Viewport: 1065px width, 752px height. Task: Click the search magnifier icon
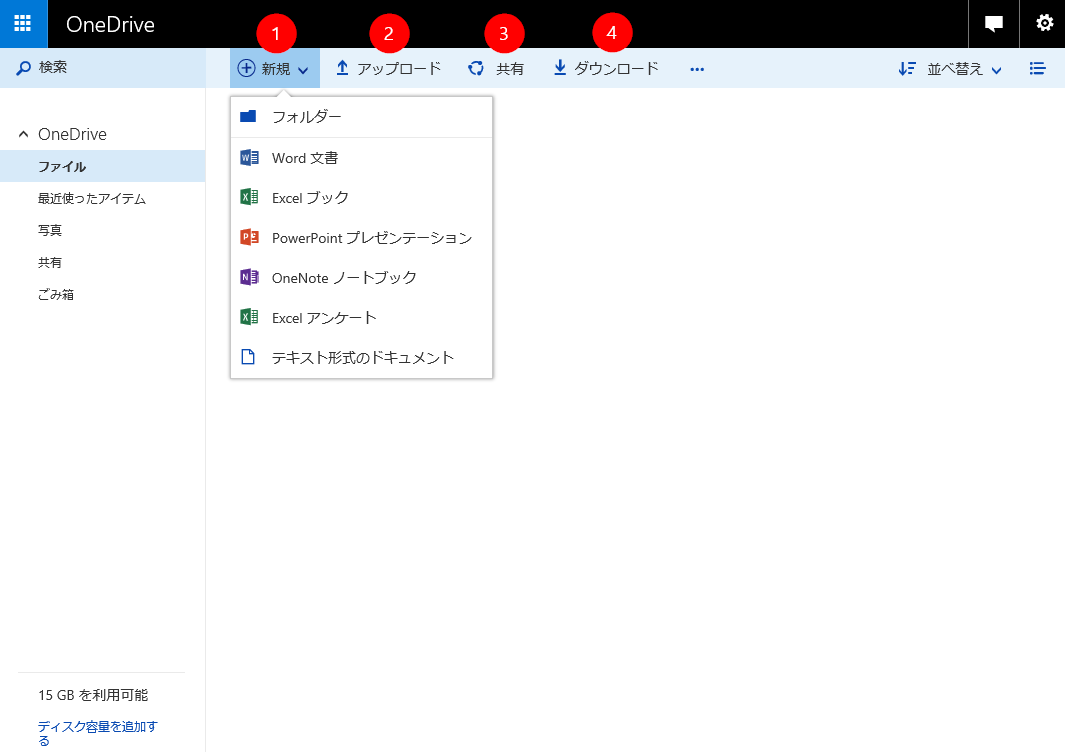pos(23,68)
